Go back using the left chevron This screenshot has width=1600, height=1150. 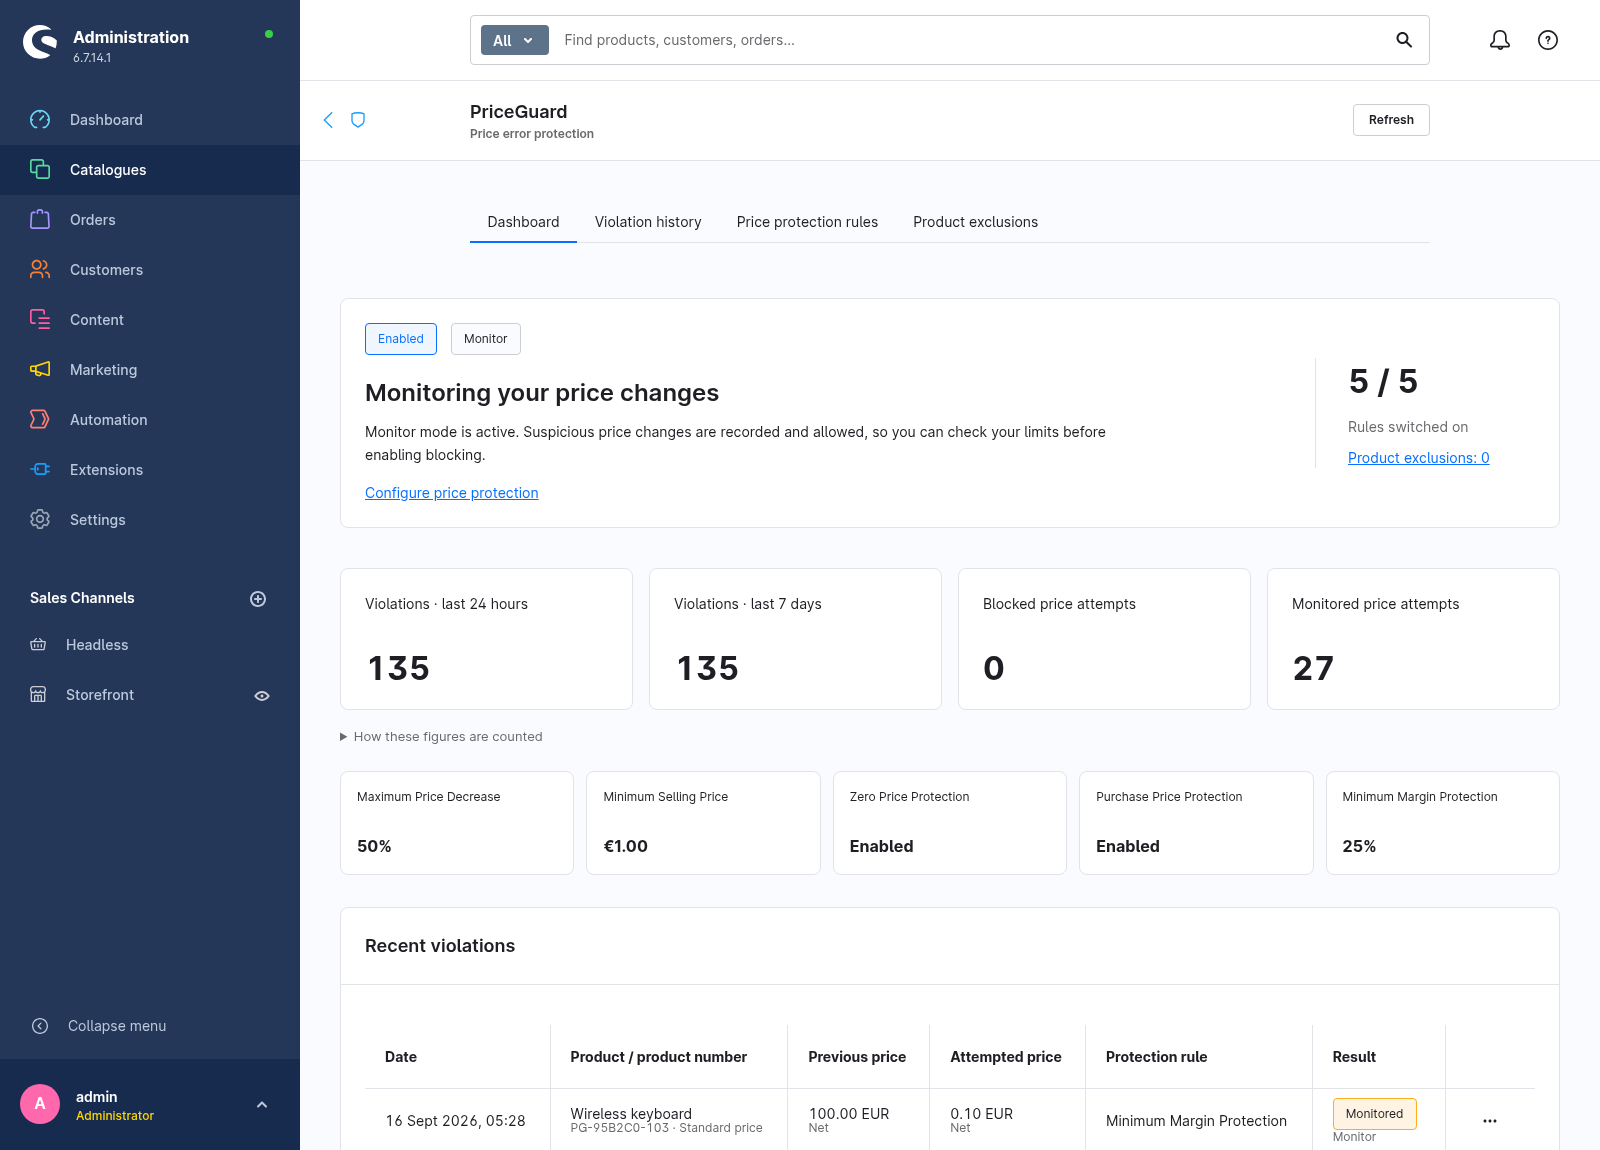pyautogui.click(x=328, y=120)
